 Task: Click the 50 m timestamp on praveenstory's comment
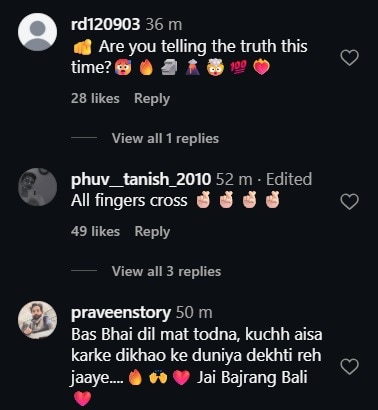[x=194, y=313]
